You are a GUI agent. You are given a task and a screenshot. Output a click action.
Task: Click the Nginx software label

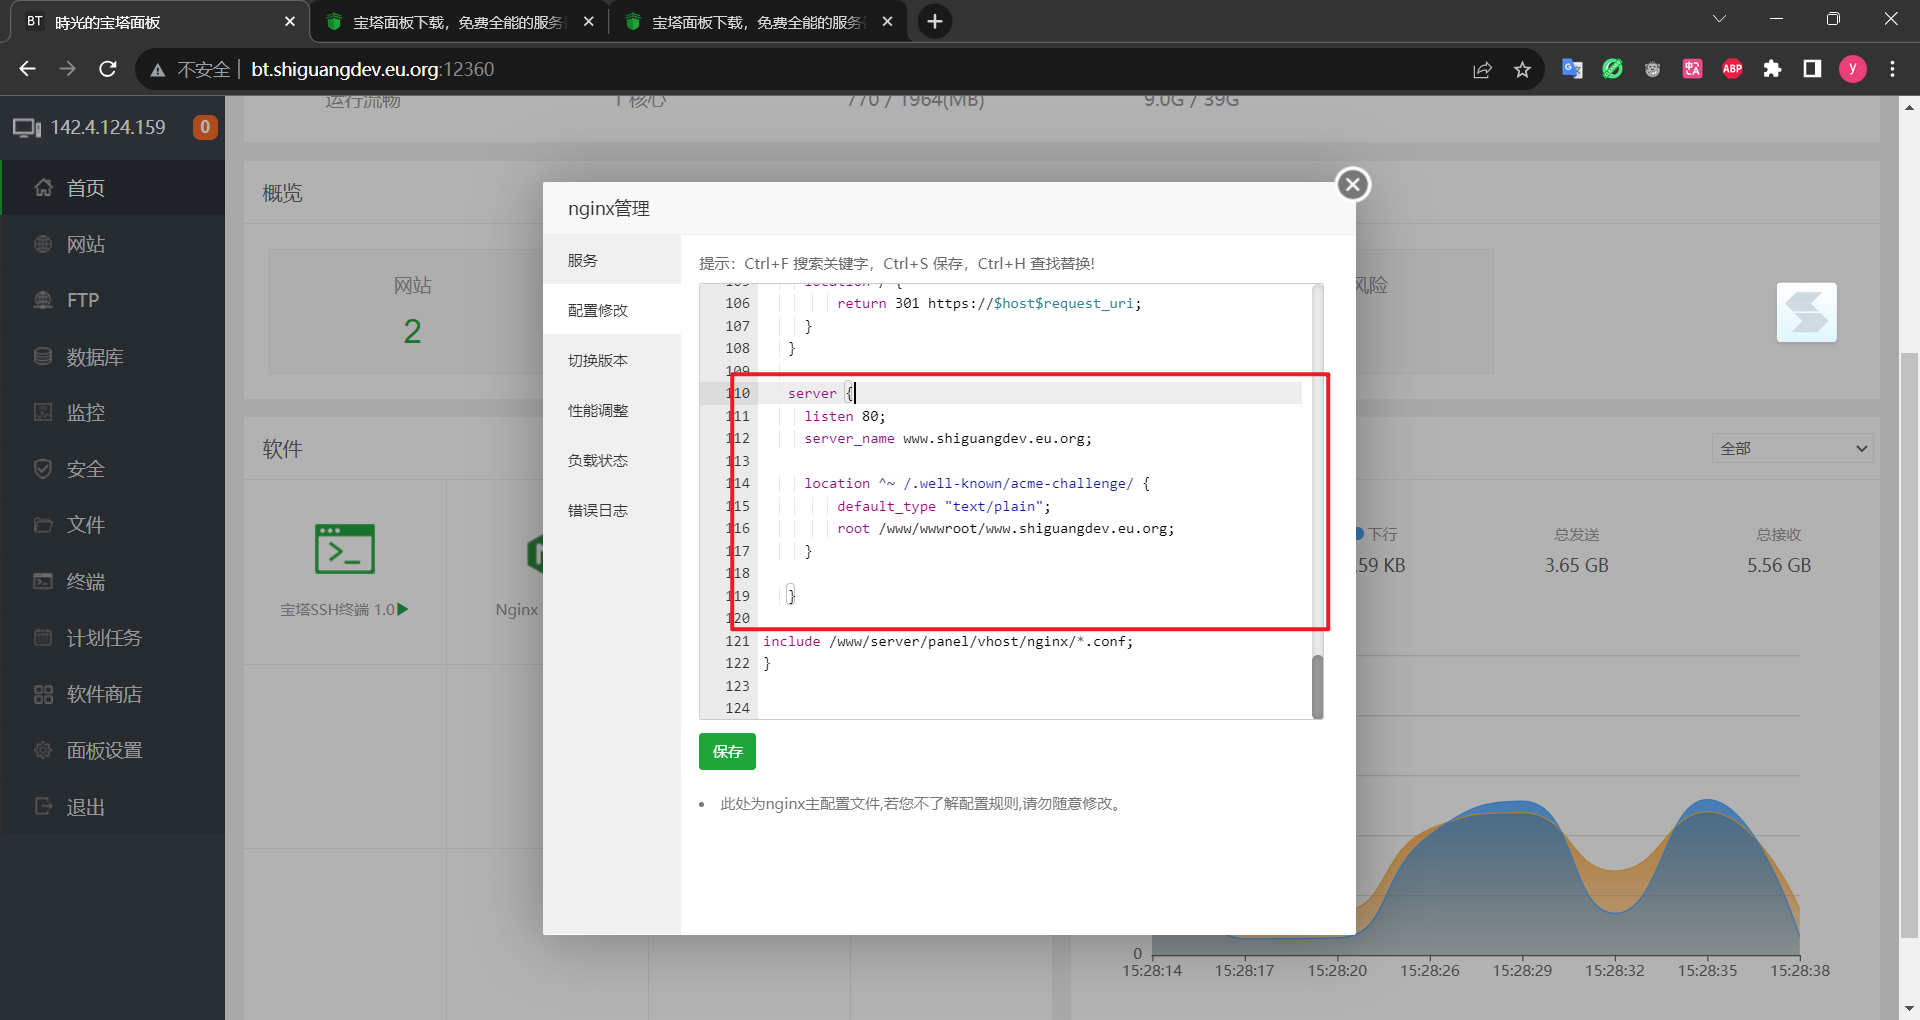click(x=517, y=609)
